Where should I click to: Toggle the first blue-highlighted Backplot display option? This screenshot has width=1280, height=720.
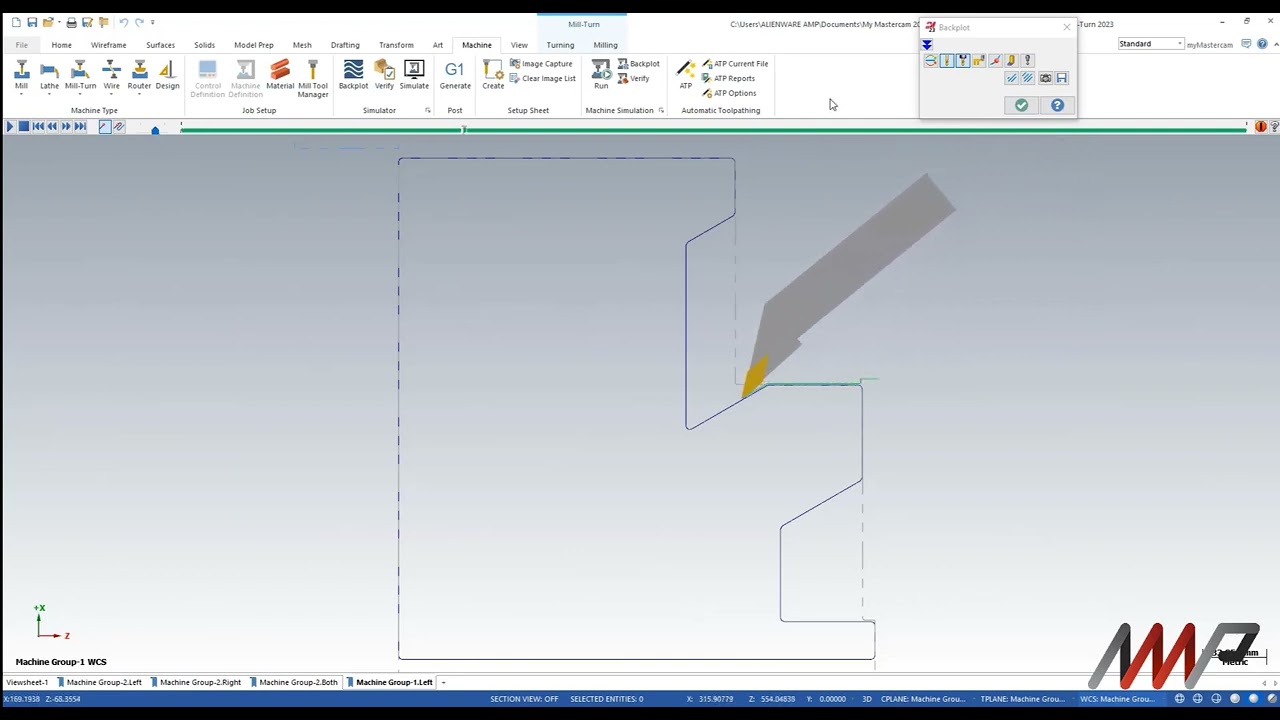point(947,61)
